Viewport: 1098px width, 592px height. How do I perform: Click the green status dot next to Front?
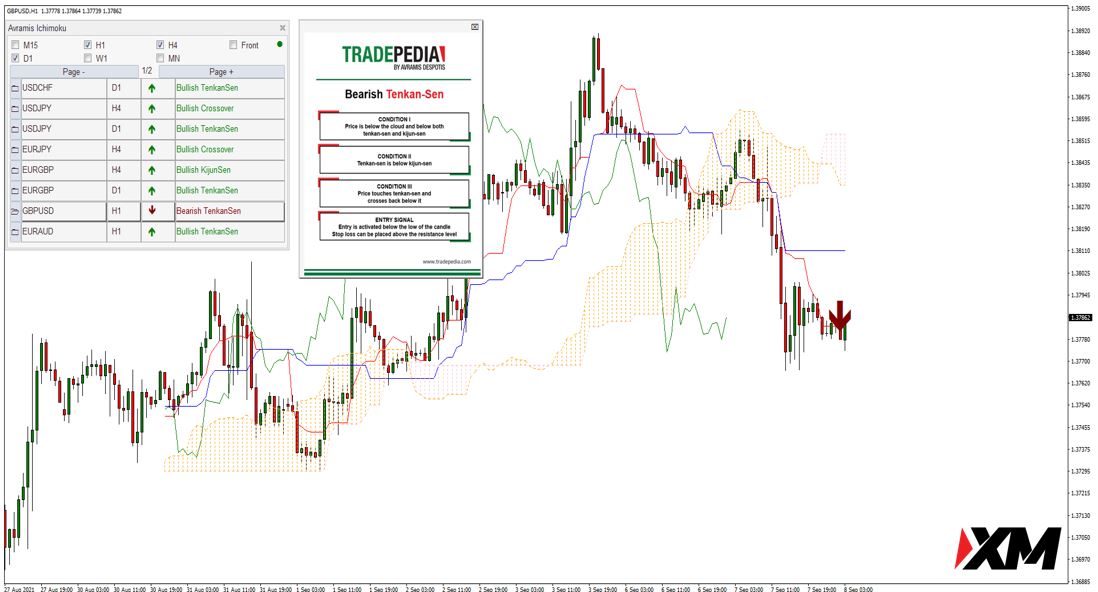click(x=279, y=44)
